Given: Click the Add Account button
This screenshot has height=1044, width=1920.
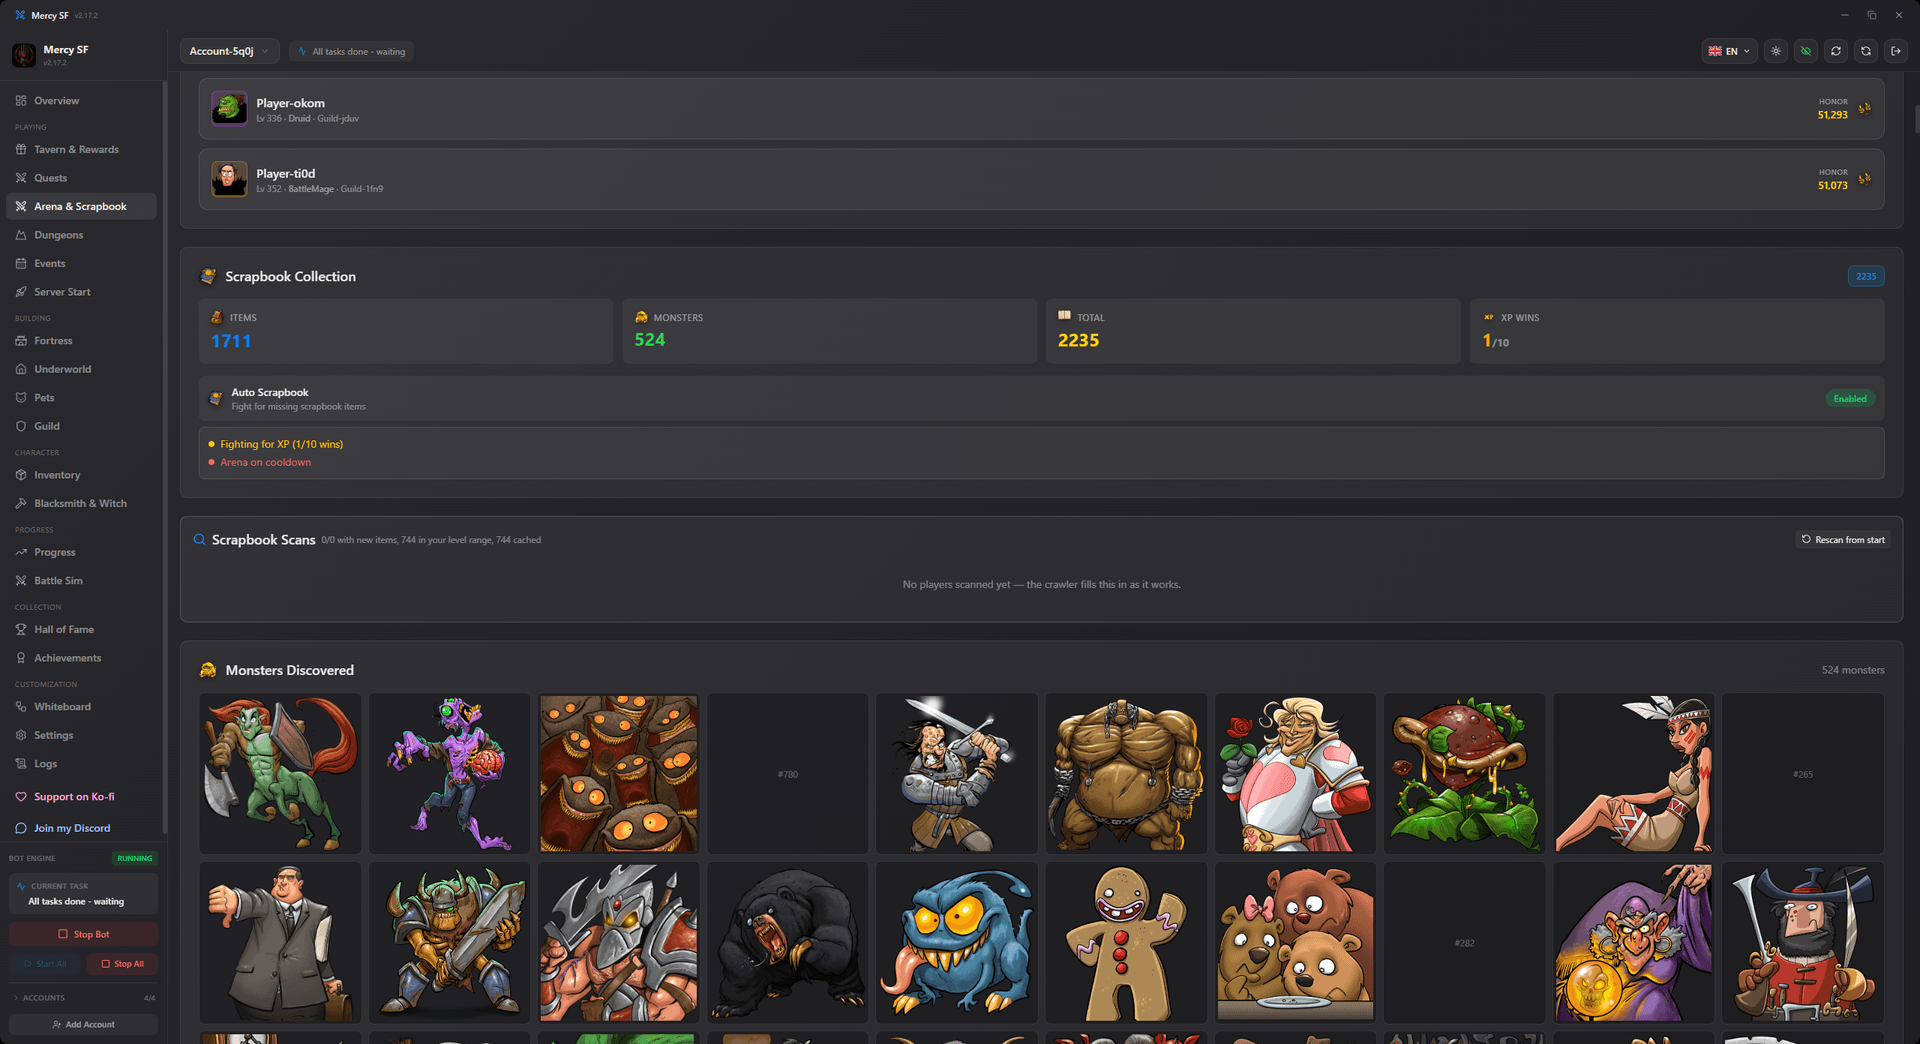Looking at the screenshot, I should (x=84, y=1025).
